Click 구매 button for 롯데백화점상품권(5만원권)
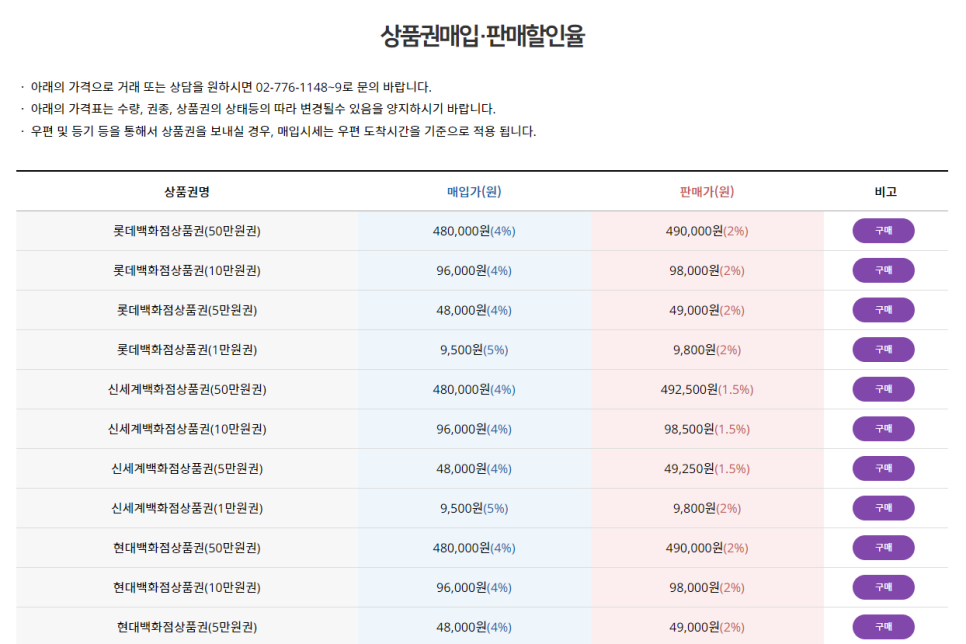 point(883,309)
